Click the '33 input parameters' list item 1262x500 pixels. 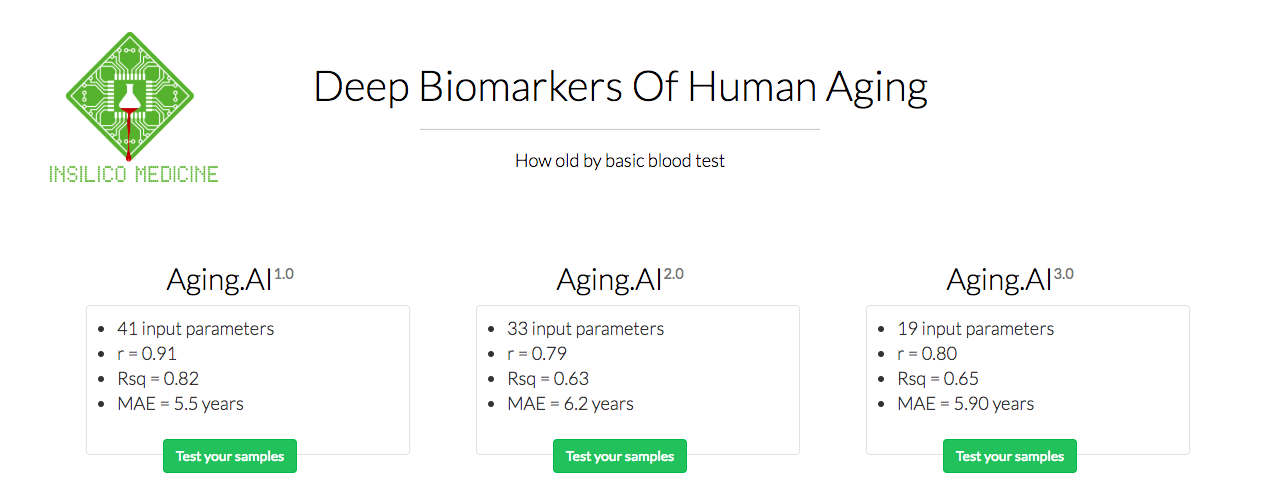585,329
